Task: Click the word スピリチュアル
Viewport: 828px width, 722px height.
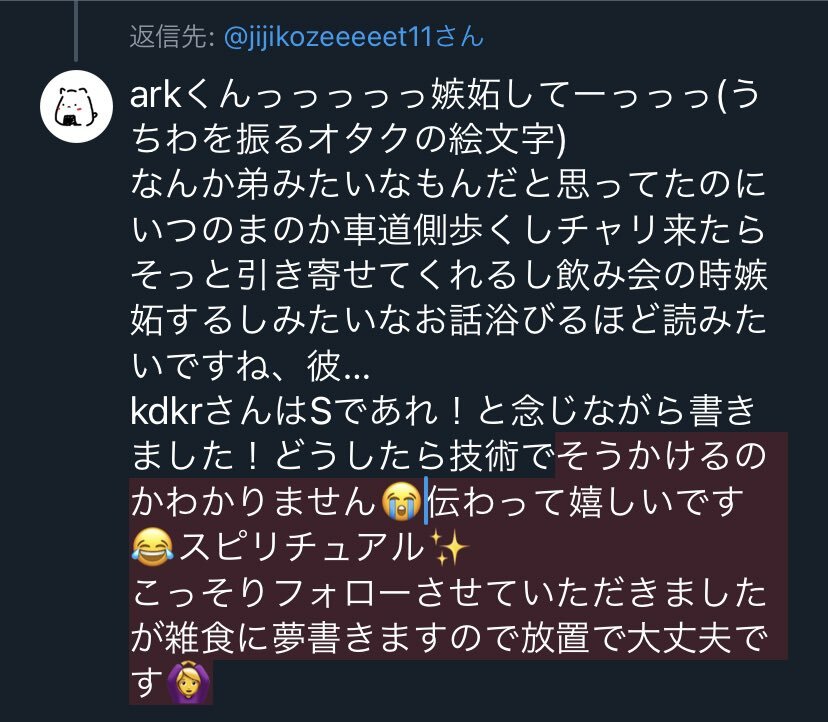Action: (x=302, y=546)
